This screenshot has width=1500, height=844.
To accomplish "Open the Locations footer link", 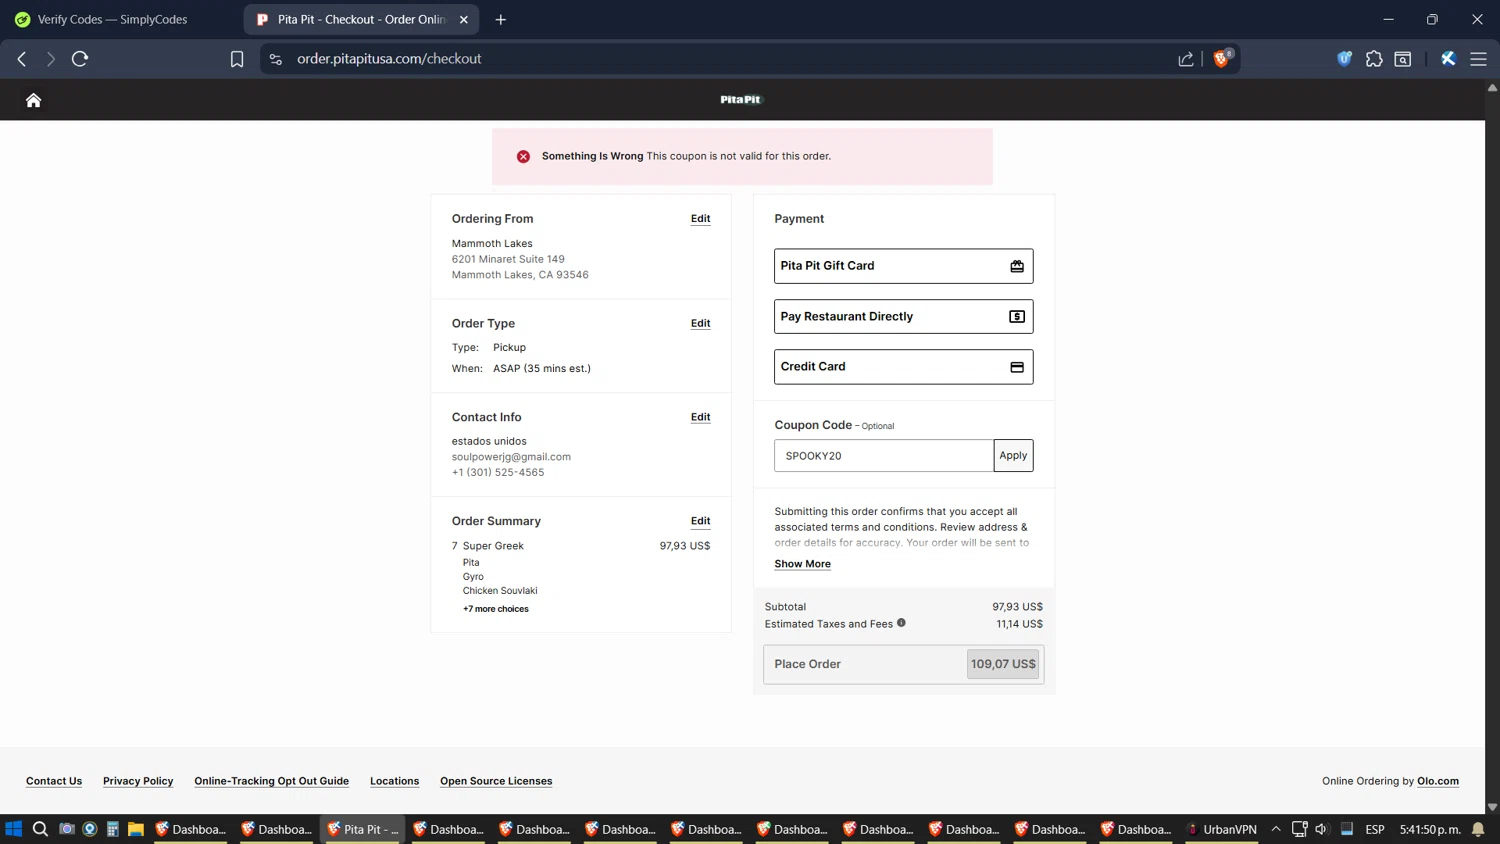I will pos(394,781).
